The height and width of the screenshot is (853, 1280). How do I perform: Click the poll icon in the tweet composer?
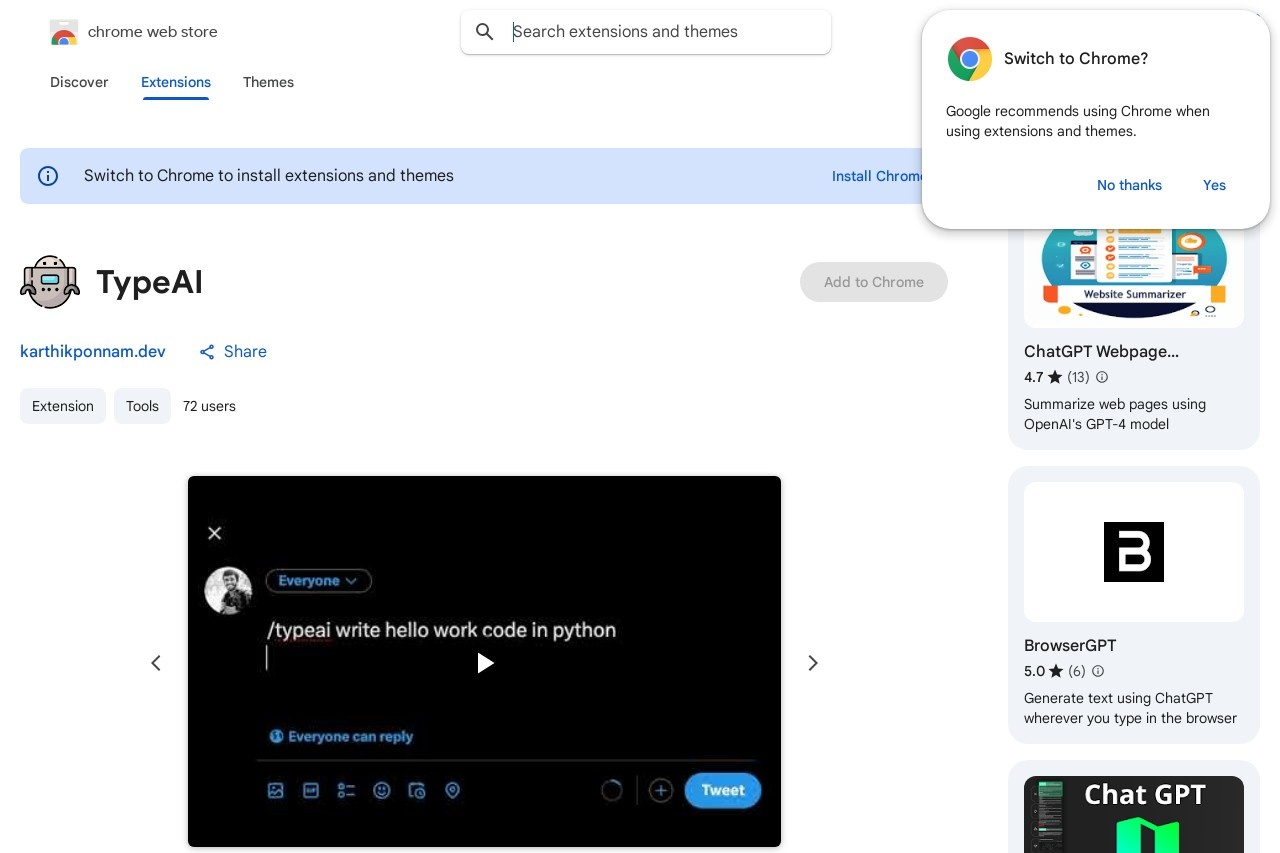[346, 790]
